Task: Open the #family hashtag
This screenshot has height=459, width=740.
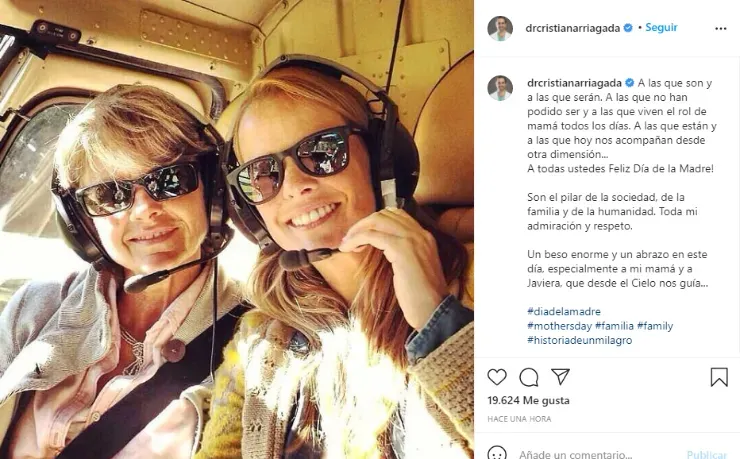Action: tap(655, 326)
